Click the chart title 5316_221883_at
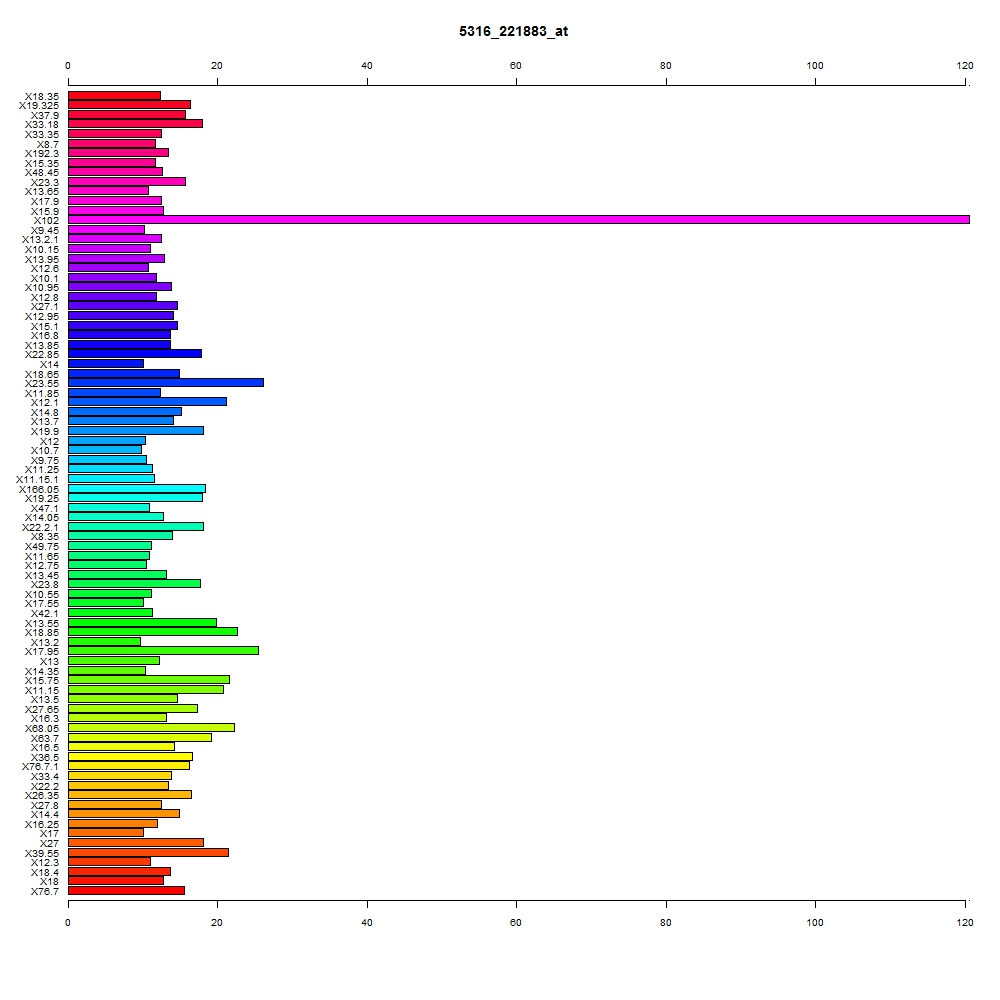Image resolution: width=1000 pixels, height=1000 pixels. tap(513, 31)
